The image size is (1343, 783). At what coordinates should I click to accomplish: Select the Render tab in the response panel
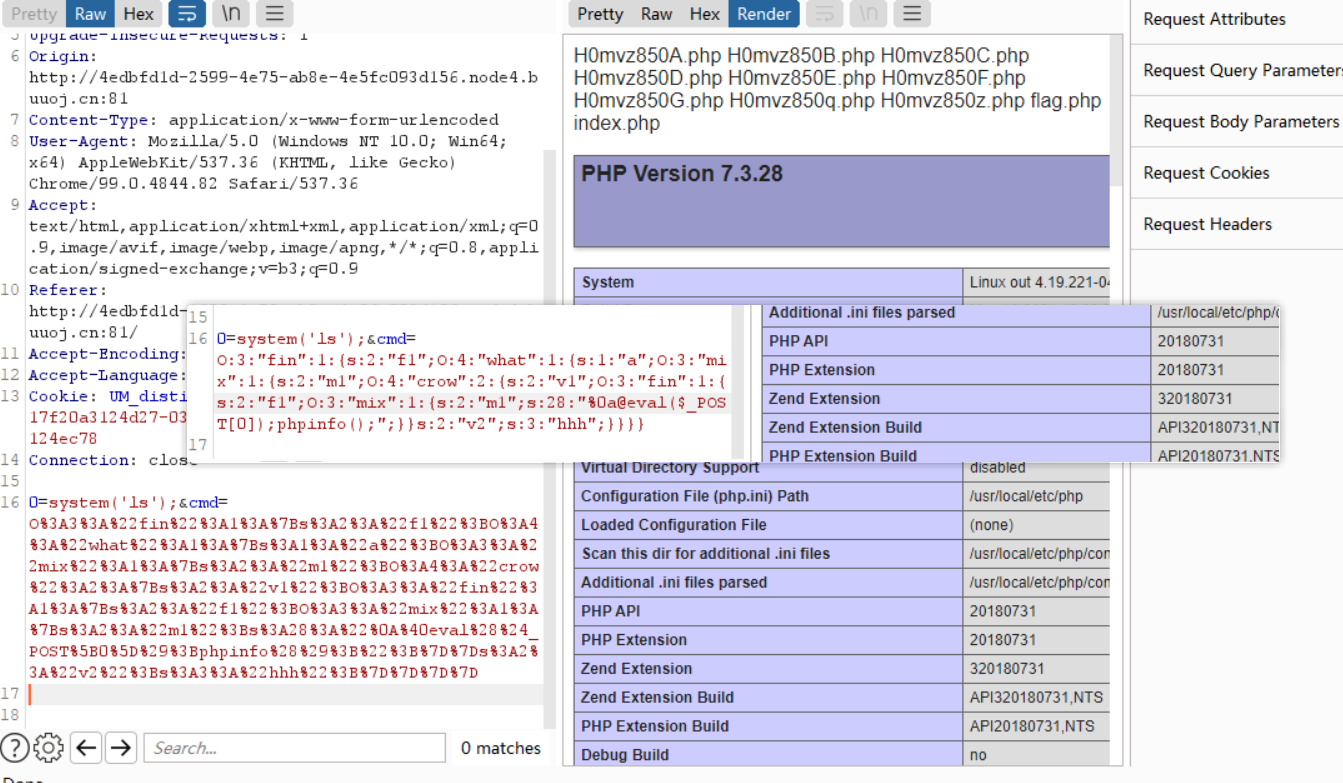(x=764, y=14)
